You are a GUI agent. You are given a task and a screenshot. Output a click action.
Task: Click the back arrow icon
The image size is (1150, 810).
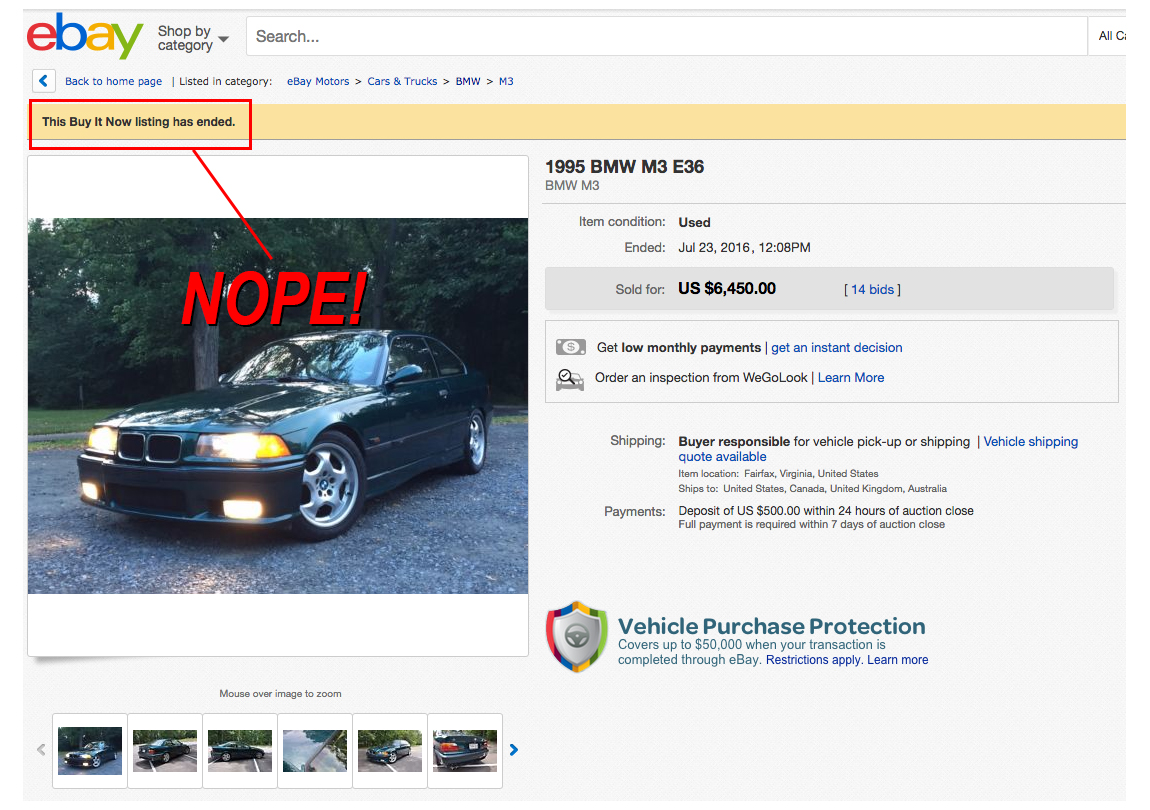(x=43, y=81)
